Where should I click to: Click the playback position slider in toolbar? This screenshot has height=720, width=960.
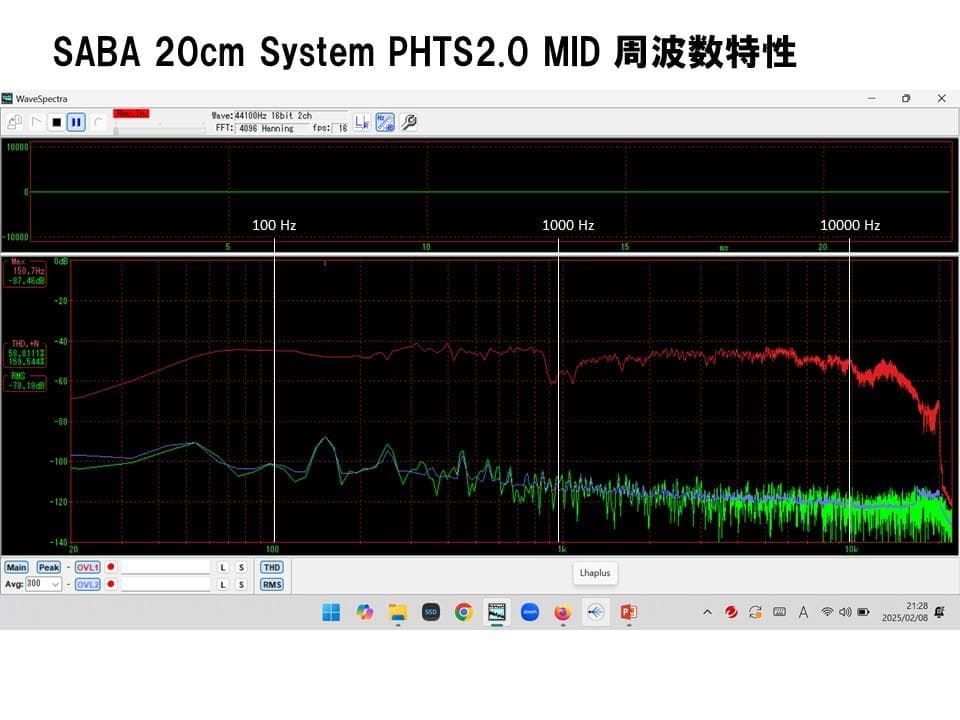pyautogui.click(x=160, y=130)
